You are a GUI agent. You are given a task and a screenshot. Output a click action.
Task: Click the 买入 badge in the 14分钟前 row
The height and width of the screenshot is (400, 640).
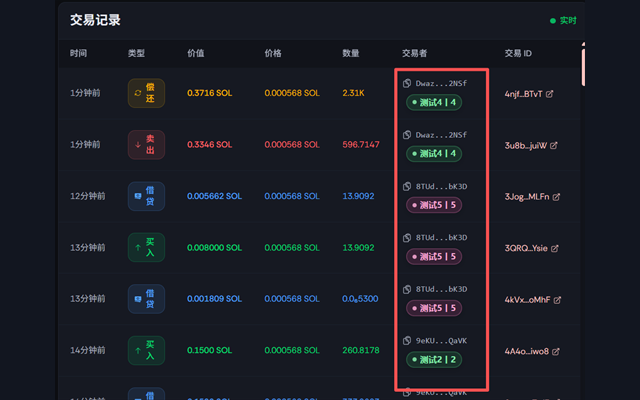tap(146, 350)
